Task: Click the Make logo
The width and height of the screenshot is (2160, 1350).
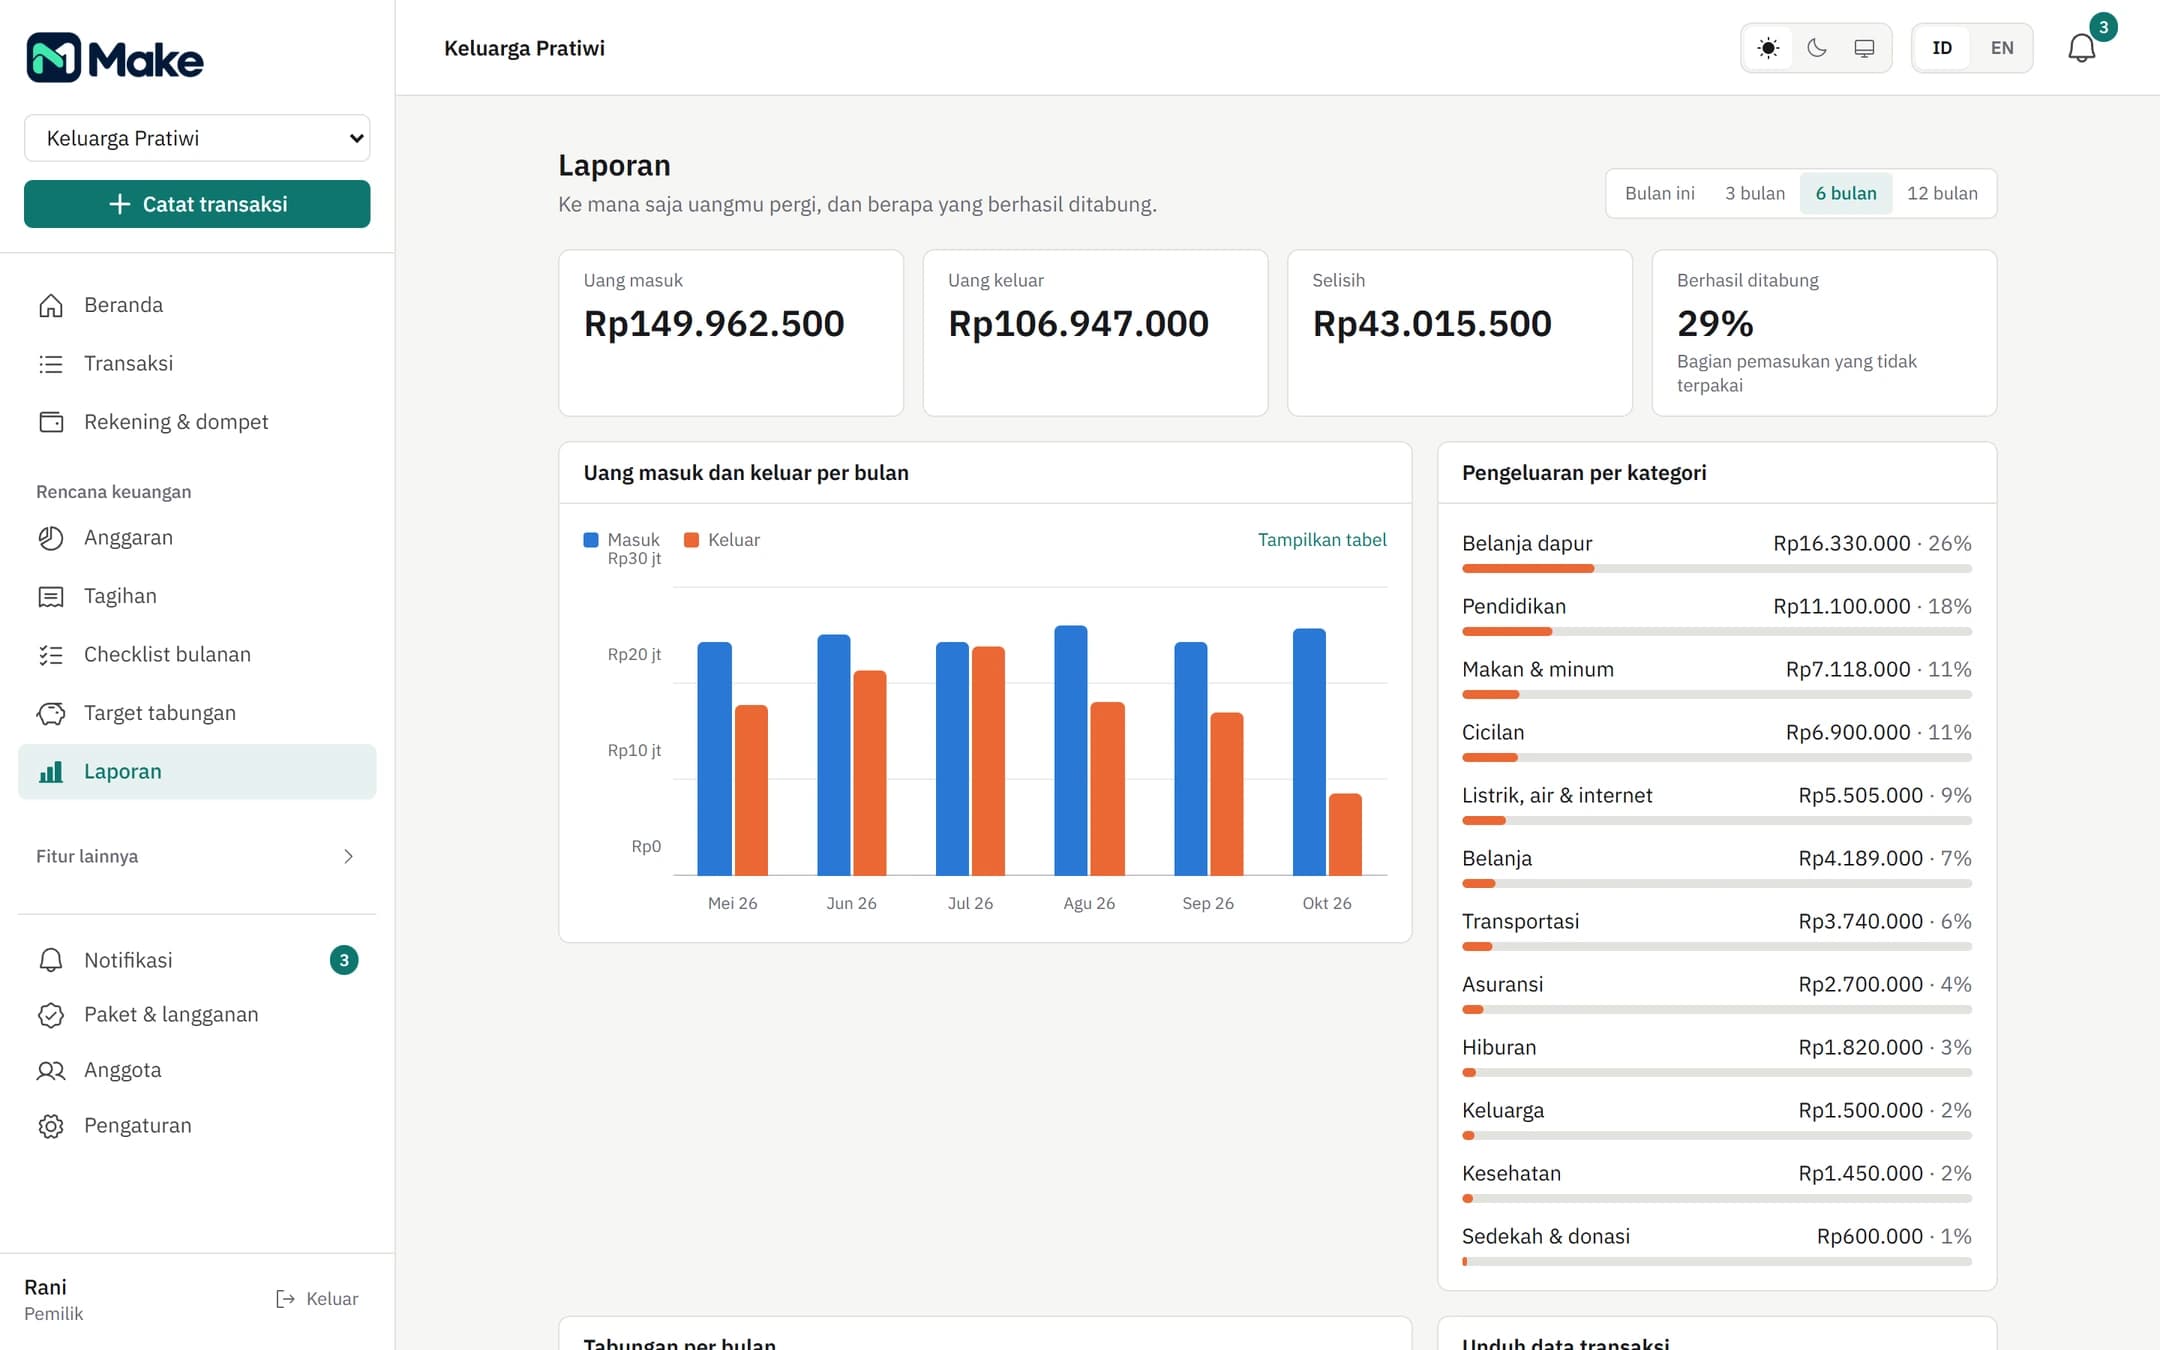Action: pos(114,58)
